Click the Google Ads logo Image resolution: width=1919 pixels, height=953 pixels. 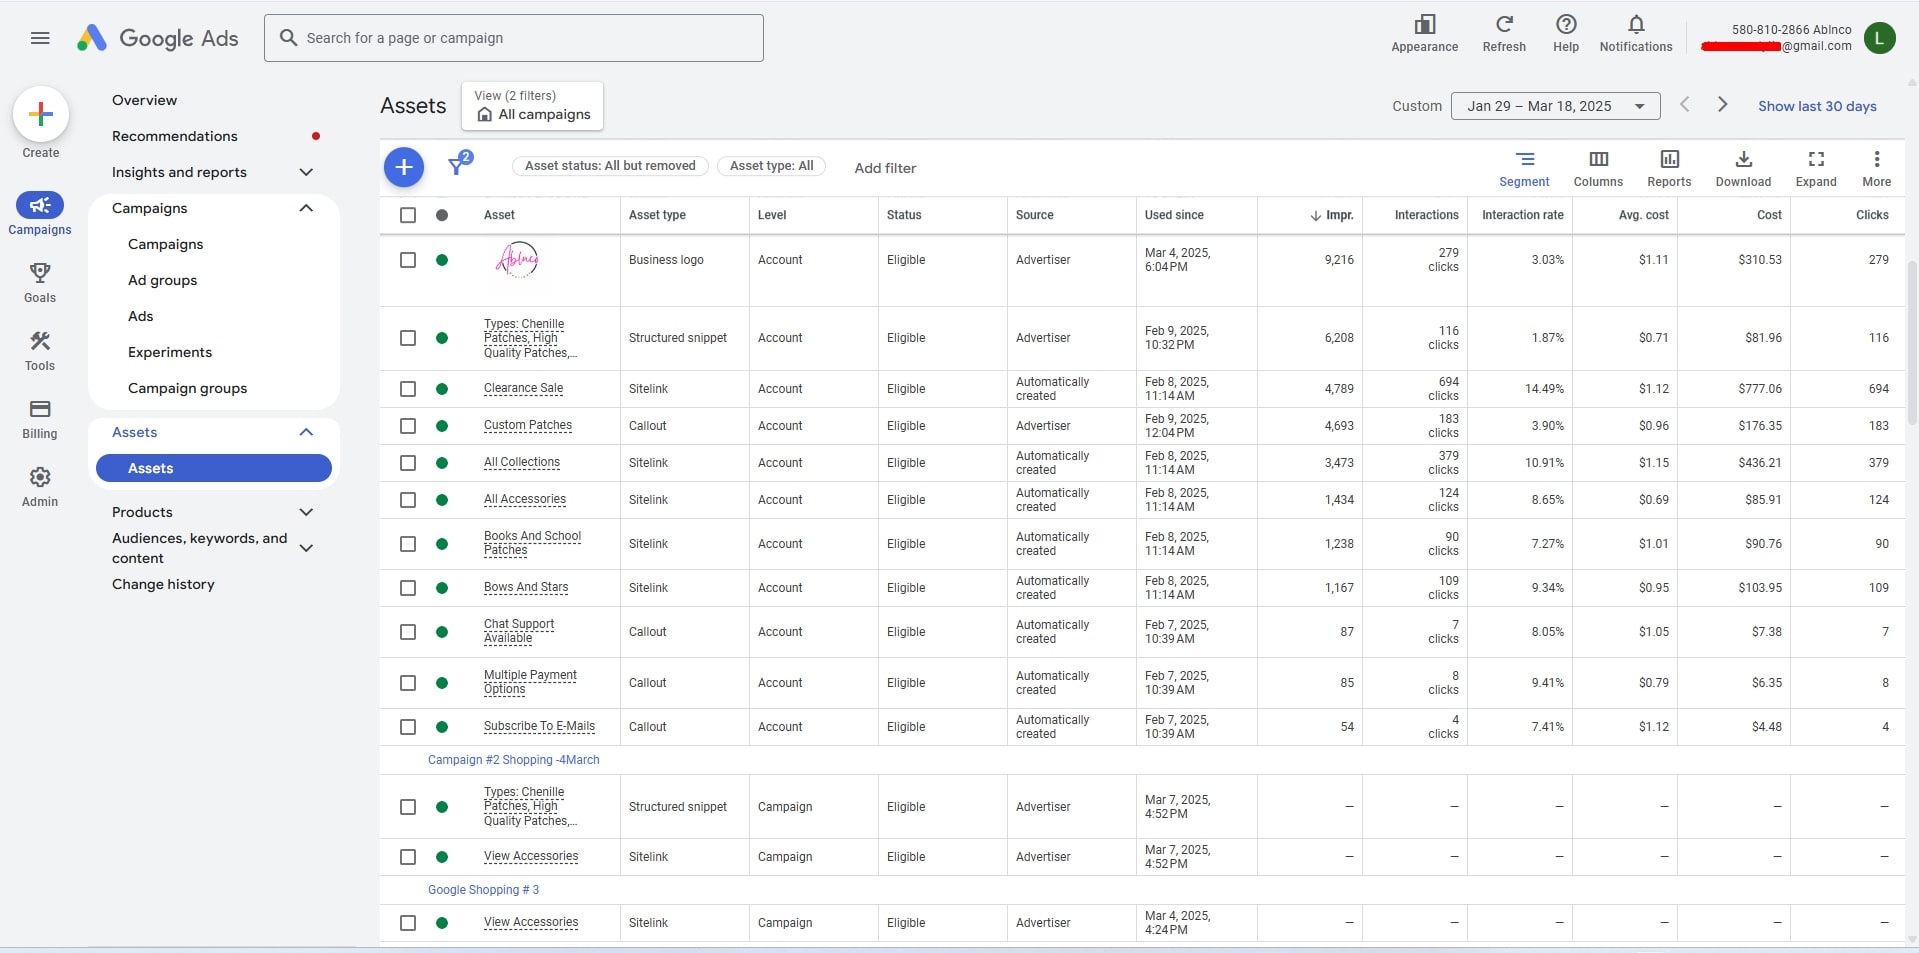click(158, 38)
